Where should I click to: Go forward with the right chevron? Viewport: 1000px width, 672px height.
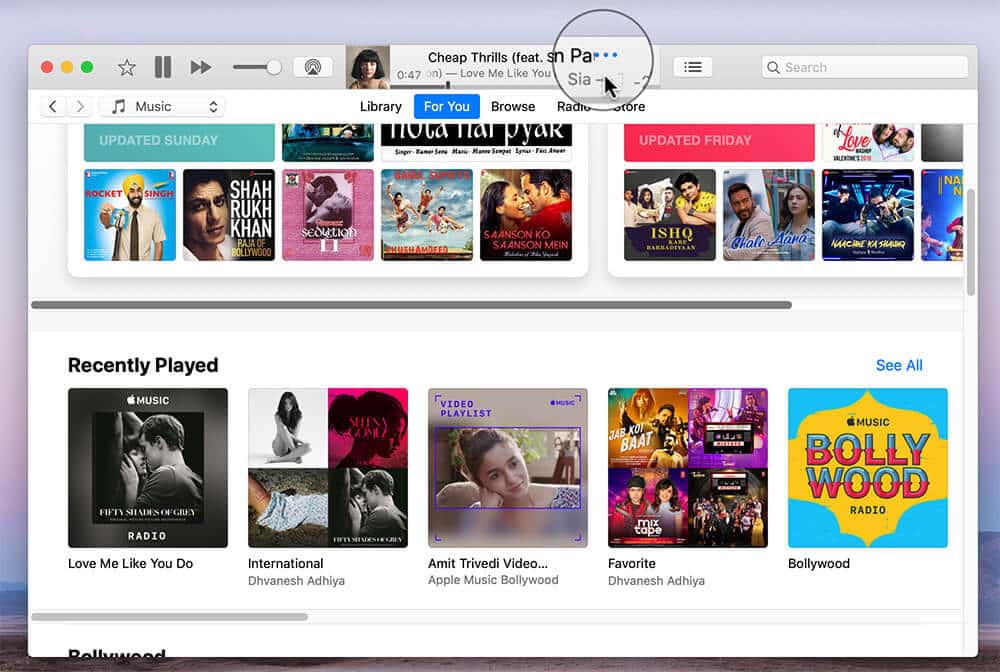click(80, 106)
